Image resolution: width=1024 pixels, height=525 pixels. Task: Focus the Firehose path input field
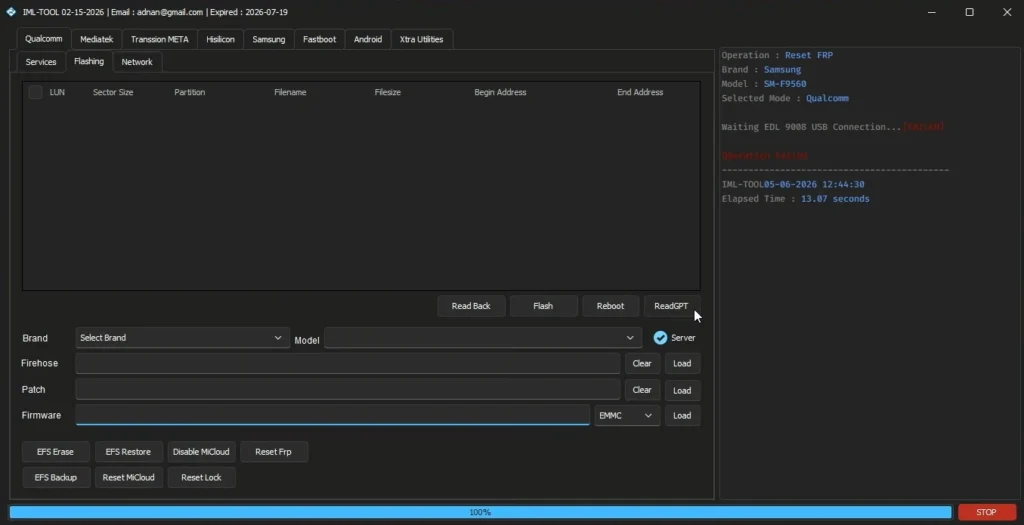click(347, 363)
